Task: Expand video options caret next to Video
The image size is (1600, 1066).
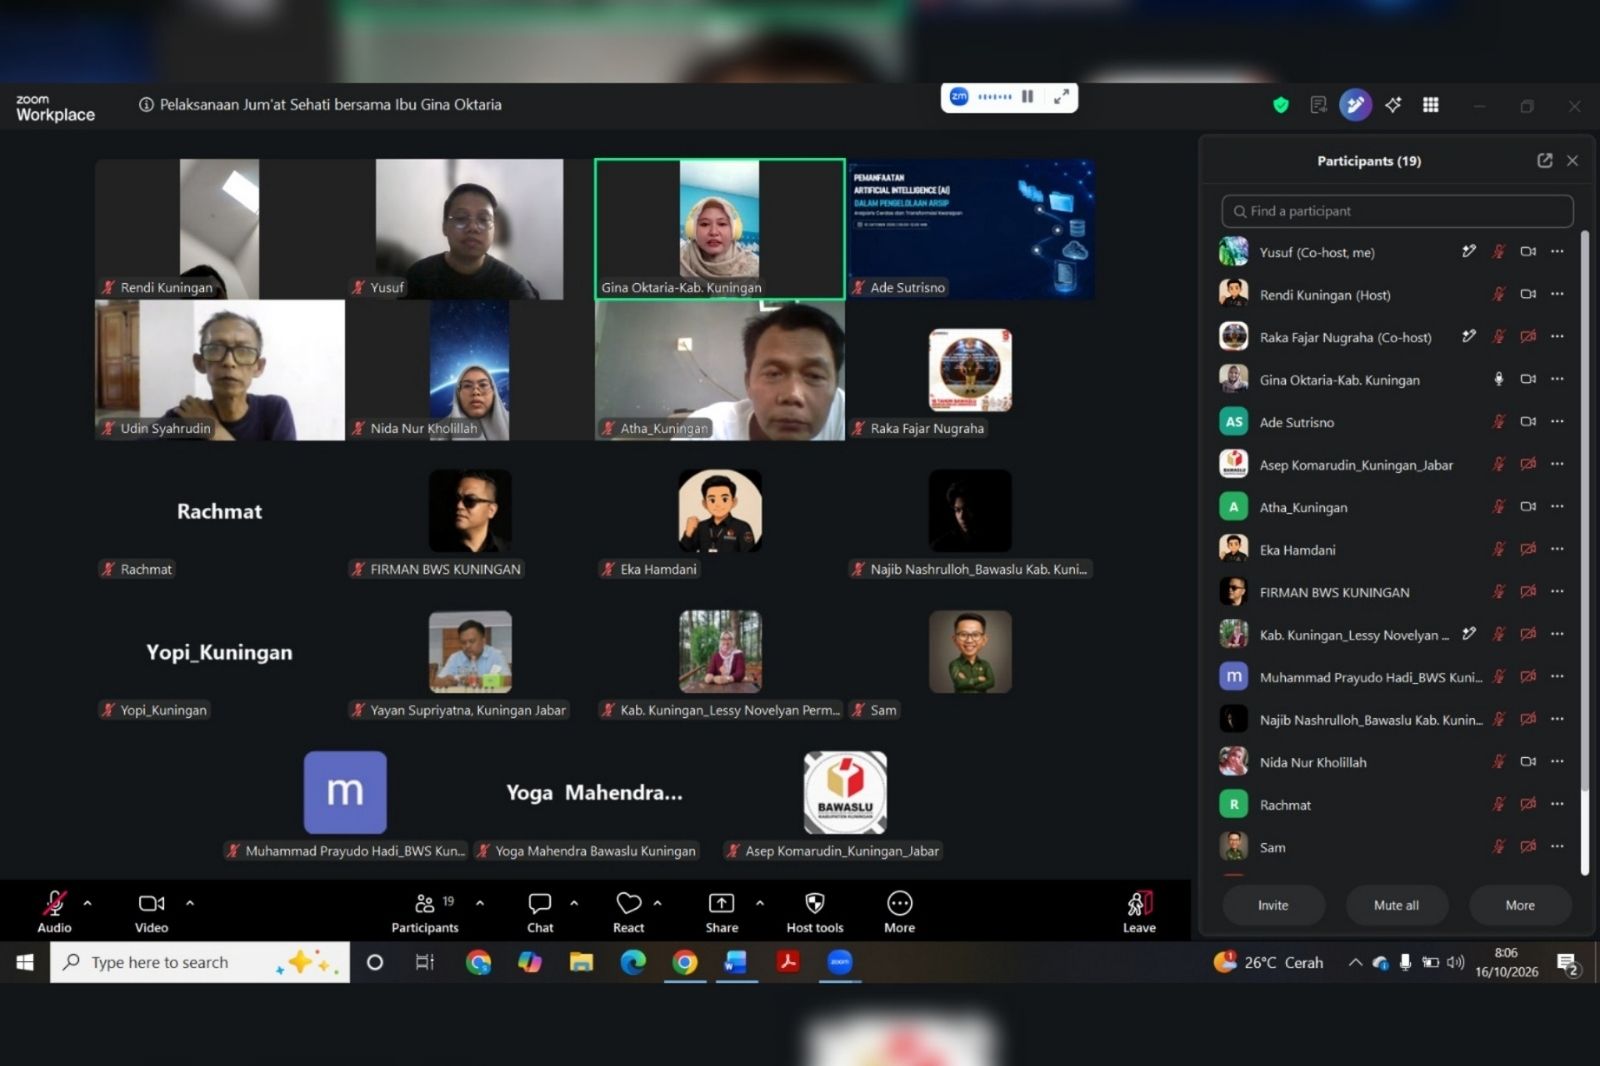Action: 190,903
